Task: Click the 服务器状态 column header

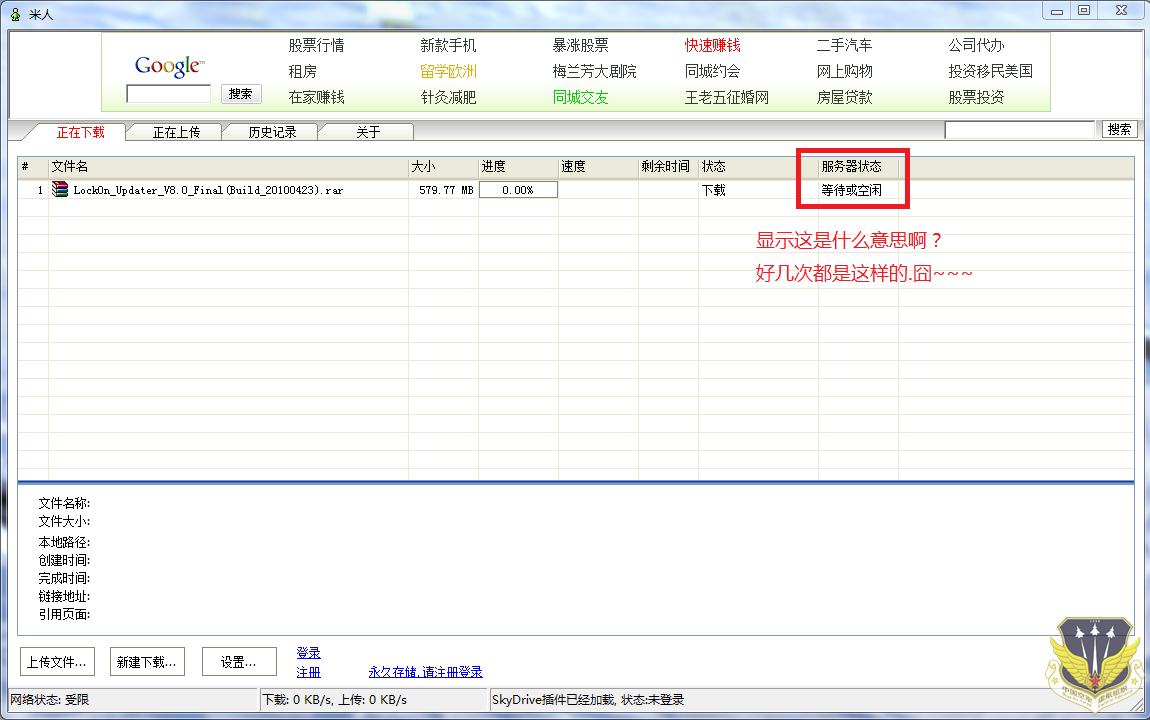Action: coord(851,166)
